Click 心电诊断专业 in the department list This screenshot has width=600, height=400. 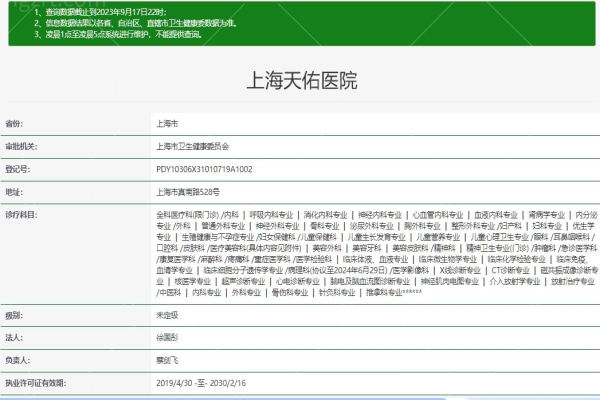pos(298,281)
